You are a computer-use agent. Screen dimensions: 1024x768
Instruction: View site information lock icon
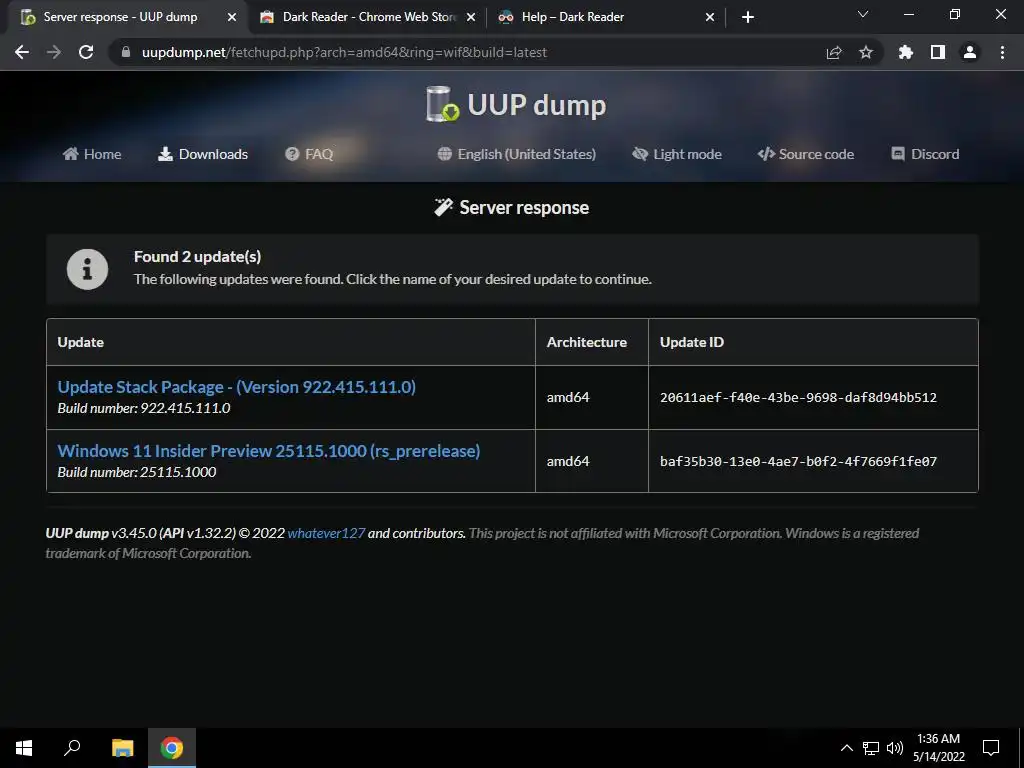coord(126,52)
